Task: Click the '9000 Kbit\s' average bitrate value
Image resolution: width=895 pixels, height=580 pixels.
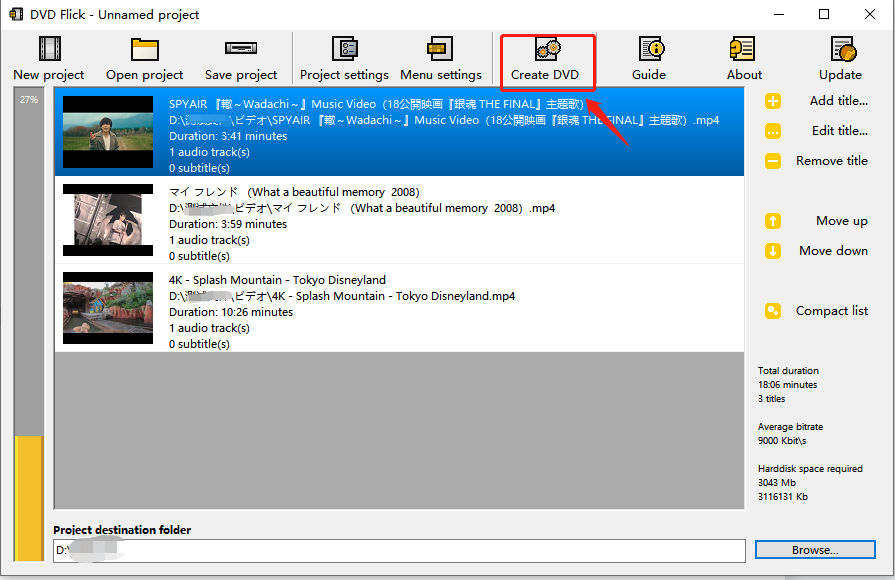Action: point(782,441)
